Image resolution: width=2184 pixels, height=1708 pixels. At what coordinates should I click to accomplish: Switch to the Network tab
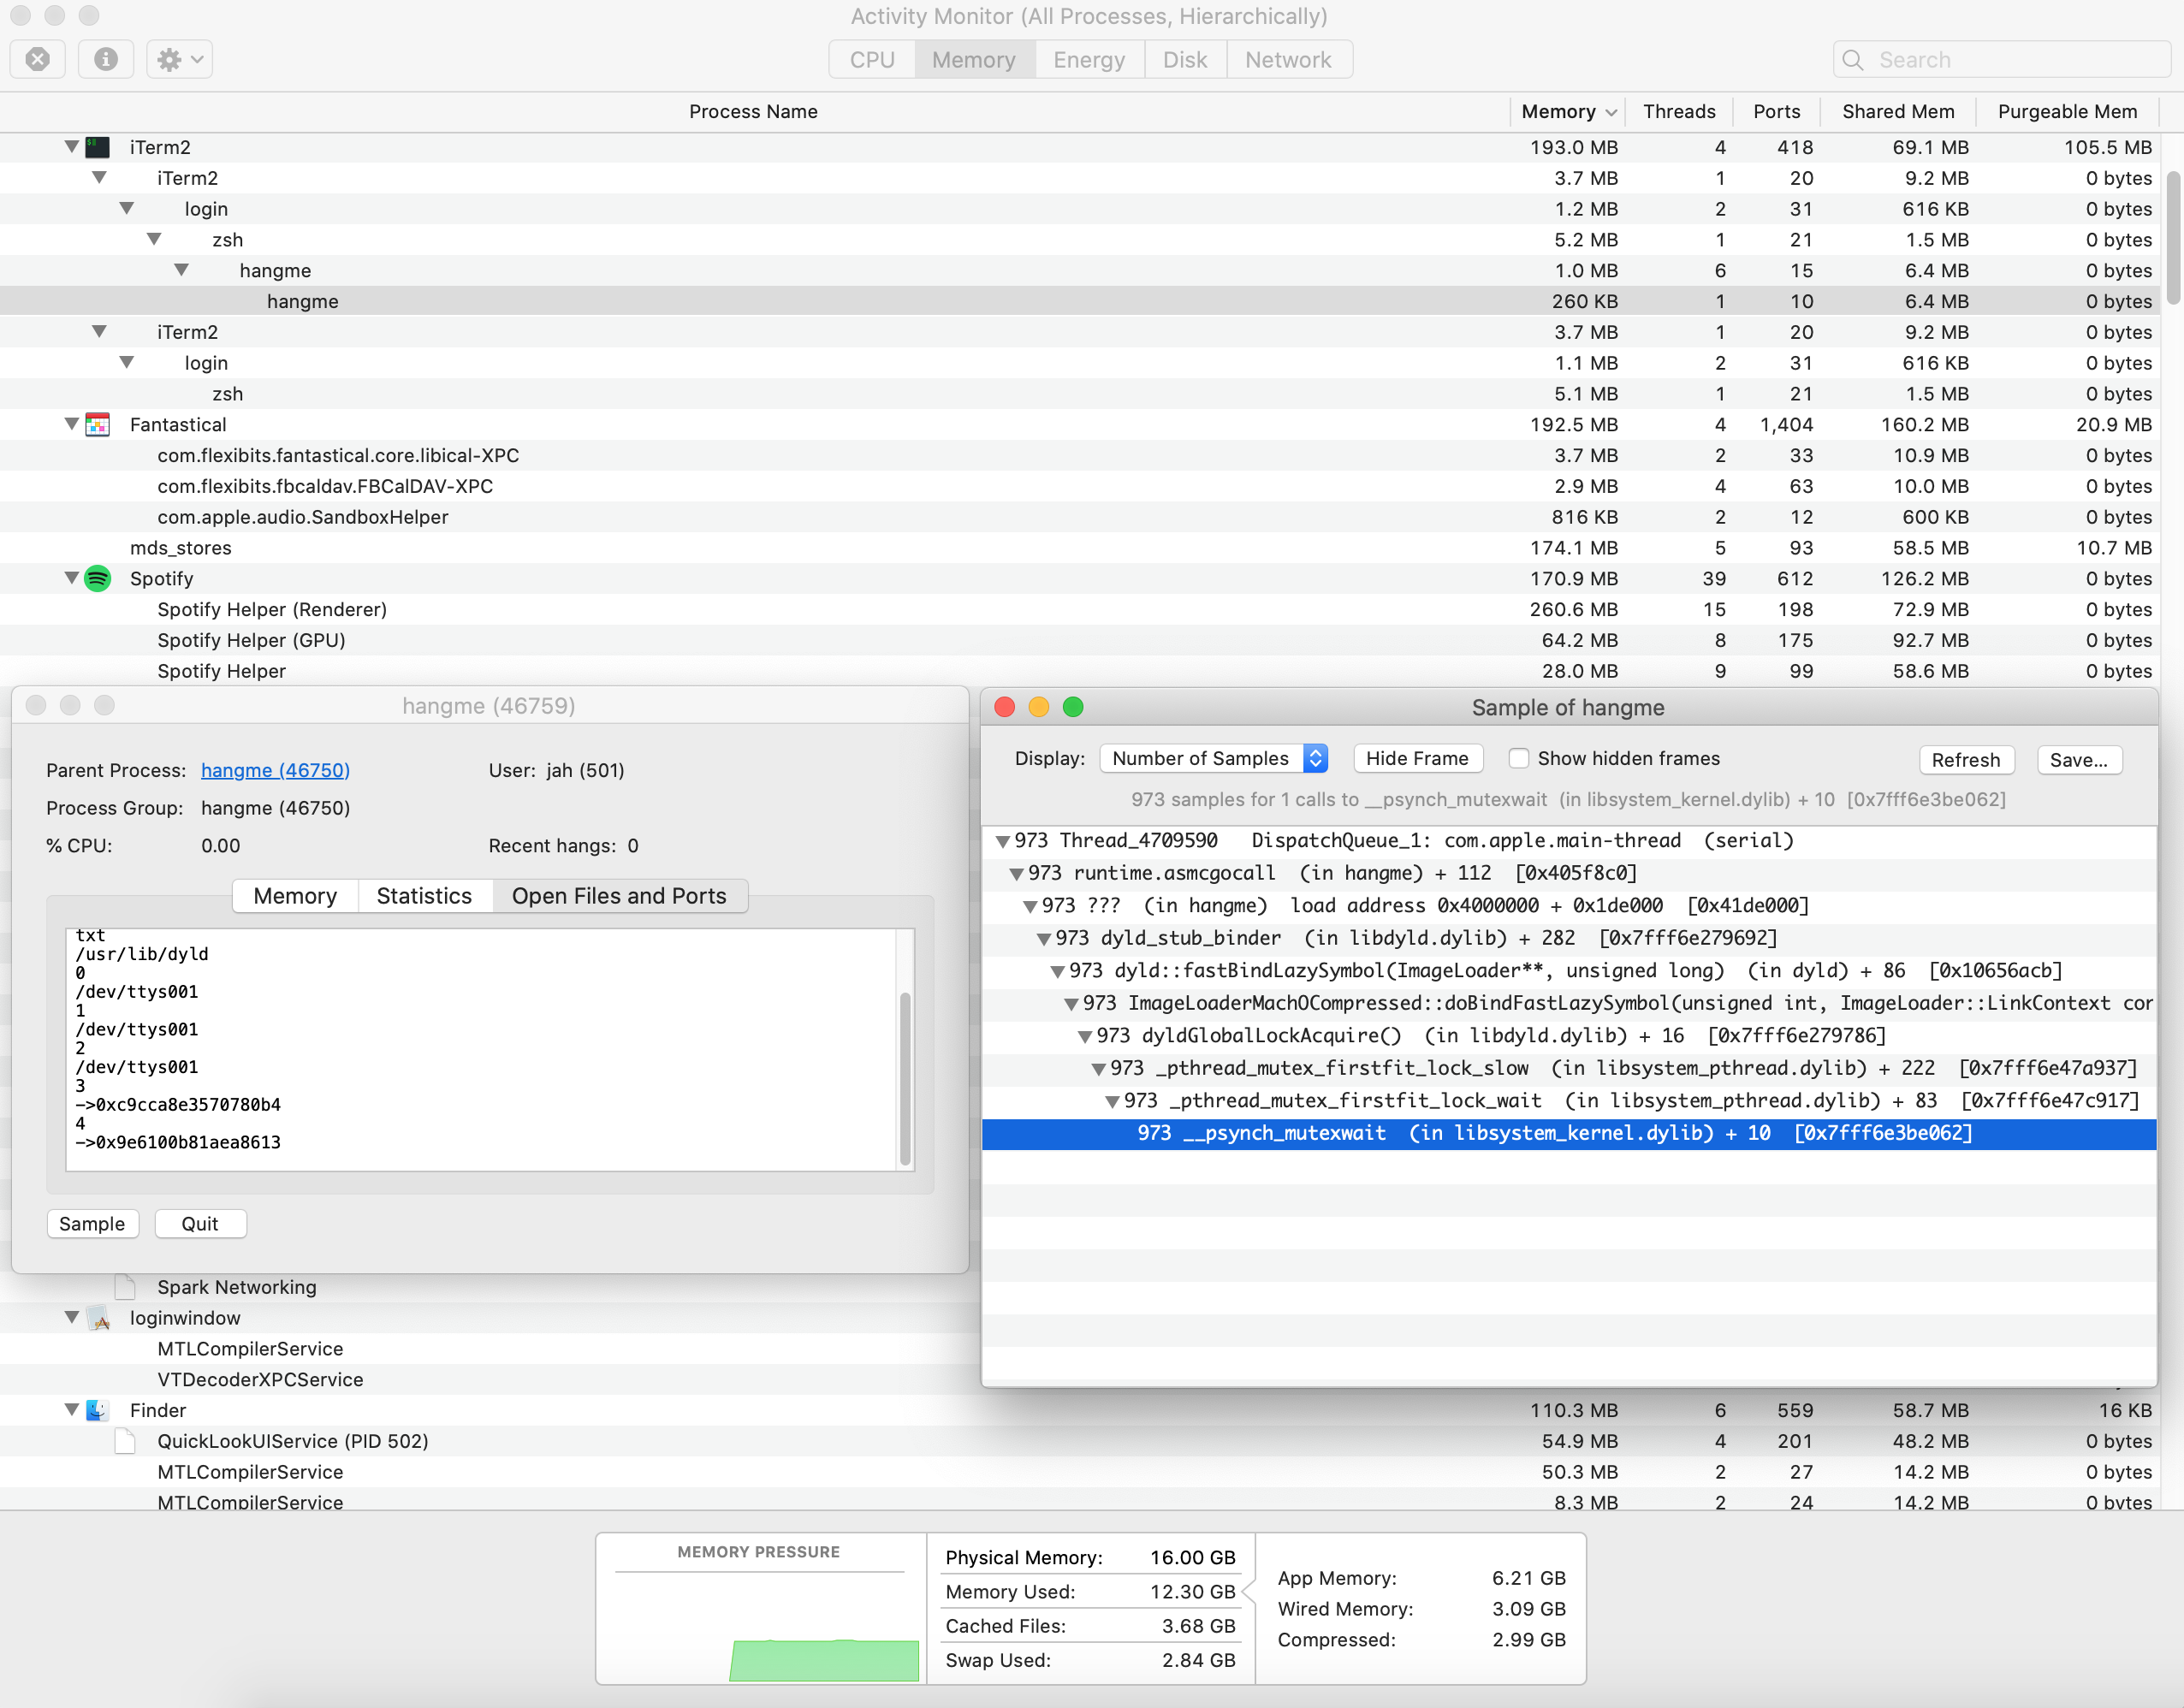pos(1288,60)
